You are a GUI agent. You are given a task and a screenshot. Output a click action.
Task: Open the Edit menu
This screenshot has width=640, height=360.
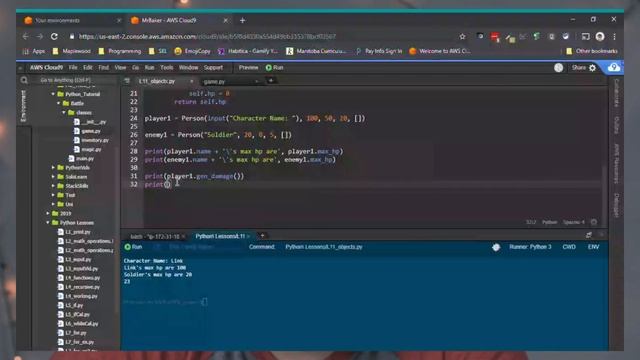click(x=88, y=68)
